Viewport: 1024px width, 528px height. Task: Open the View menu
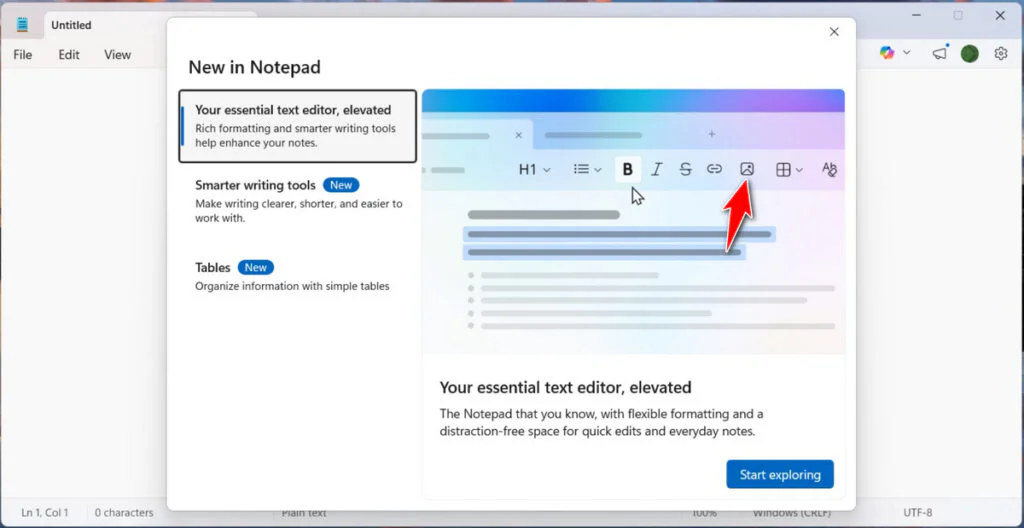(118, 55)
